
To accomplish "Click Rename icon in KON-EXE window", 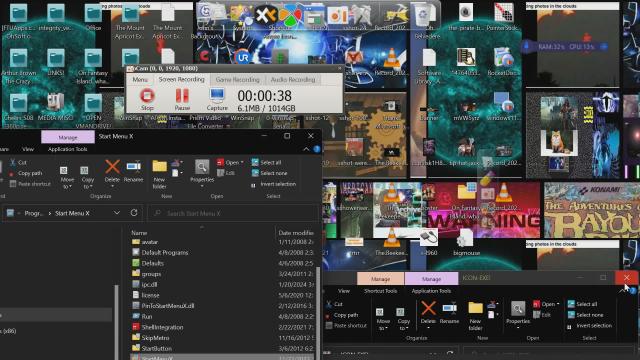I will click(x=449, y=308).
